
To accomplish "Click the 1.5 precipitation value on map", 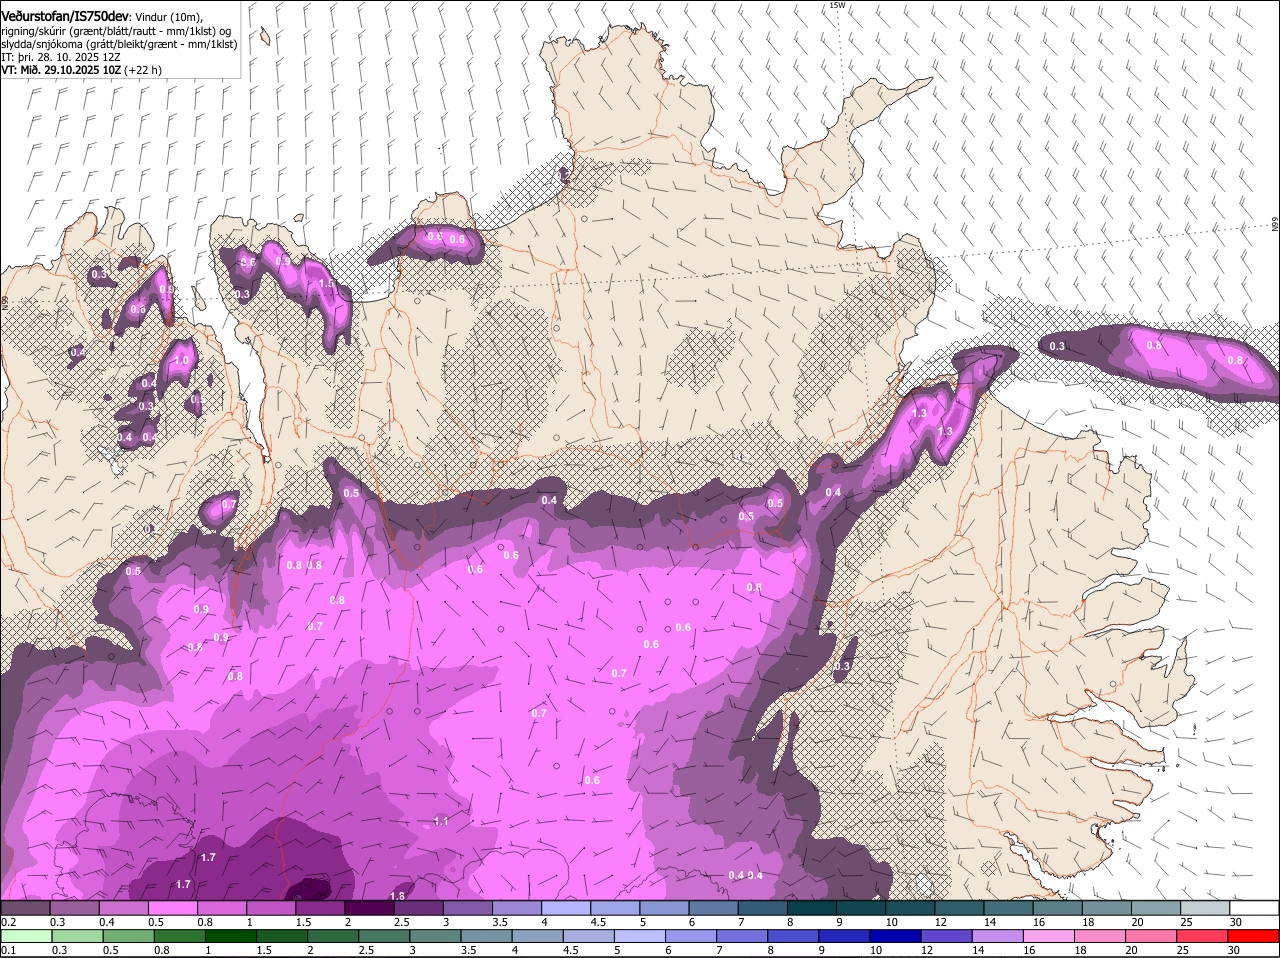I will pos(325,284).
